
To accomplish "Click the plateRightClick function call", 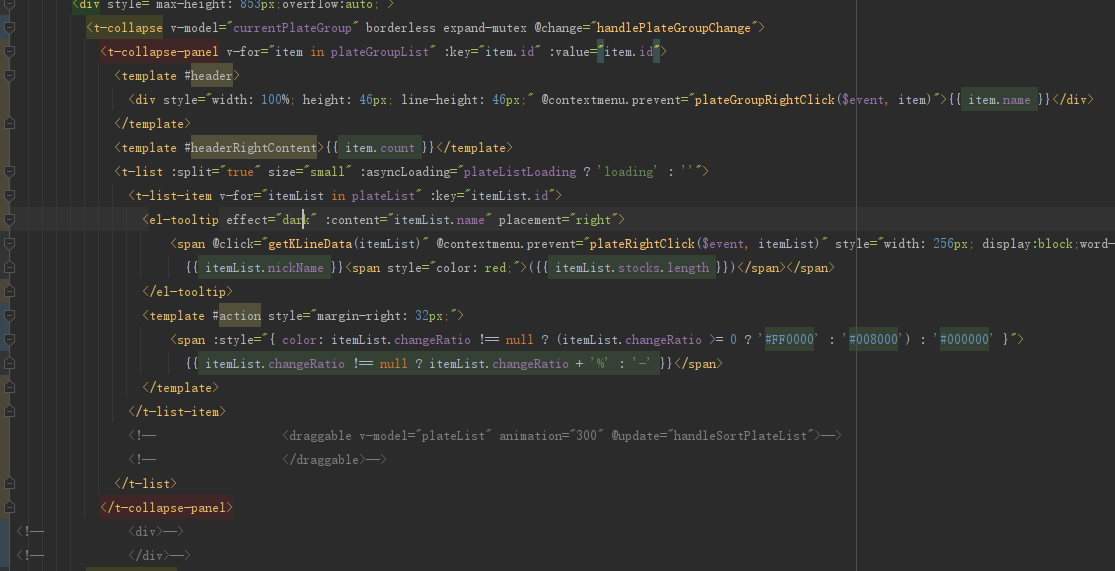I will point(642,244).
